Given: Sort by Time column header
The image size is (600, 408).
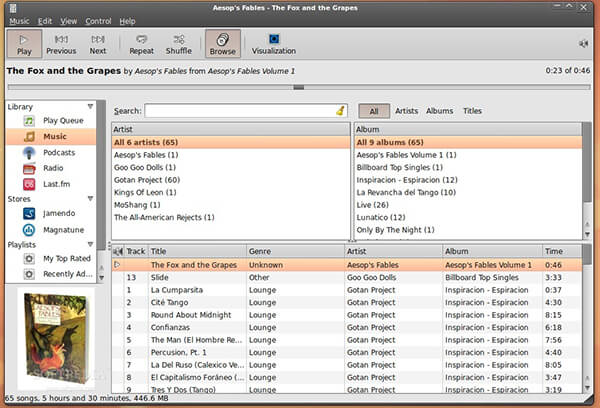Looking at the screenshot, I should point(562,251).
